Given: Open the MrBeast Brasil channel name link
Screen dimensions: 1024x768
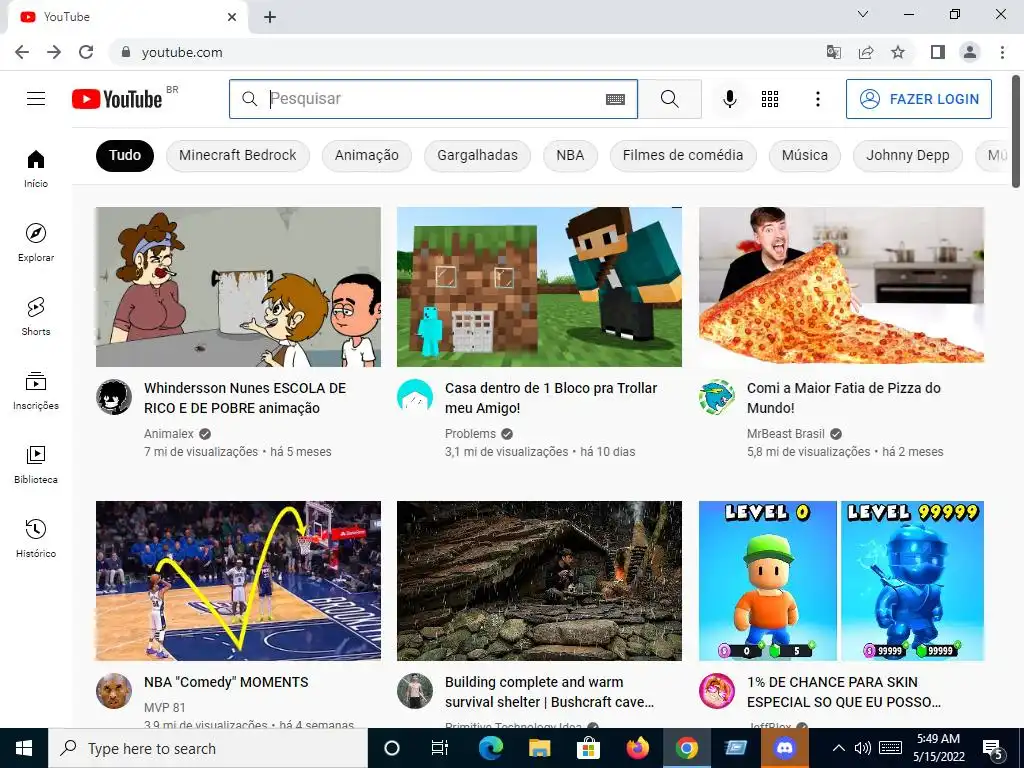Looking at the screenshot, I should point(786,434).
